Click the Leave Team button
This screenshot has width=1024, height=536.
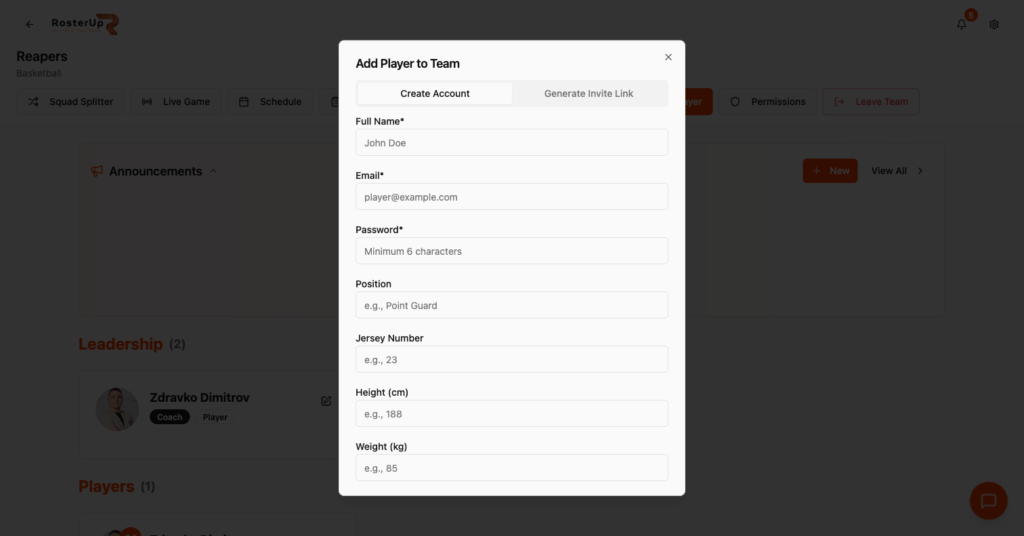click(871, 102)
